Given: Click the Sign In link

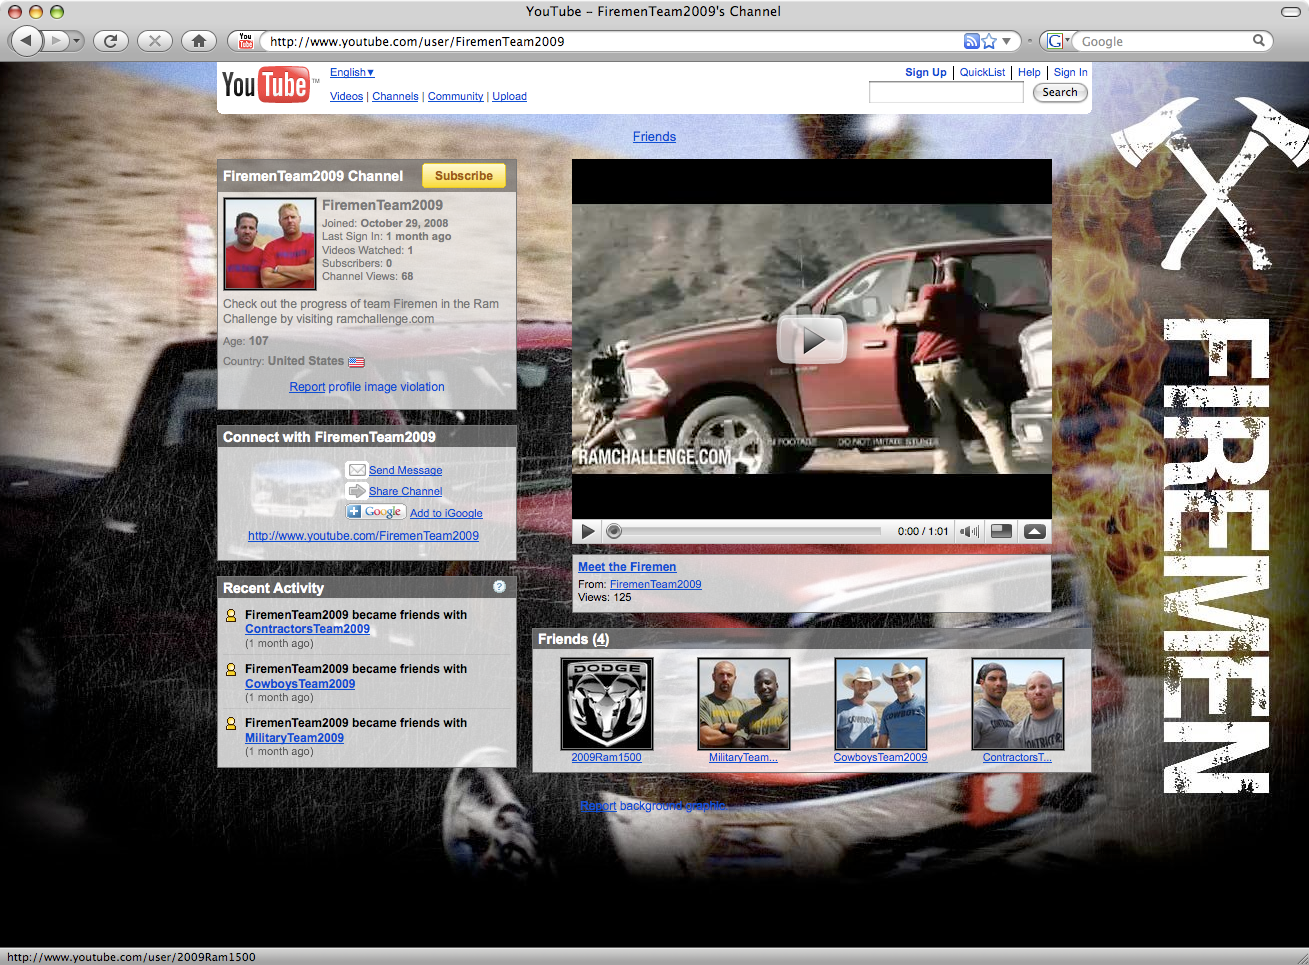Looking at the screenshot, I should 1070,72.
